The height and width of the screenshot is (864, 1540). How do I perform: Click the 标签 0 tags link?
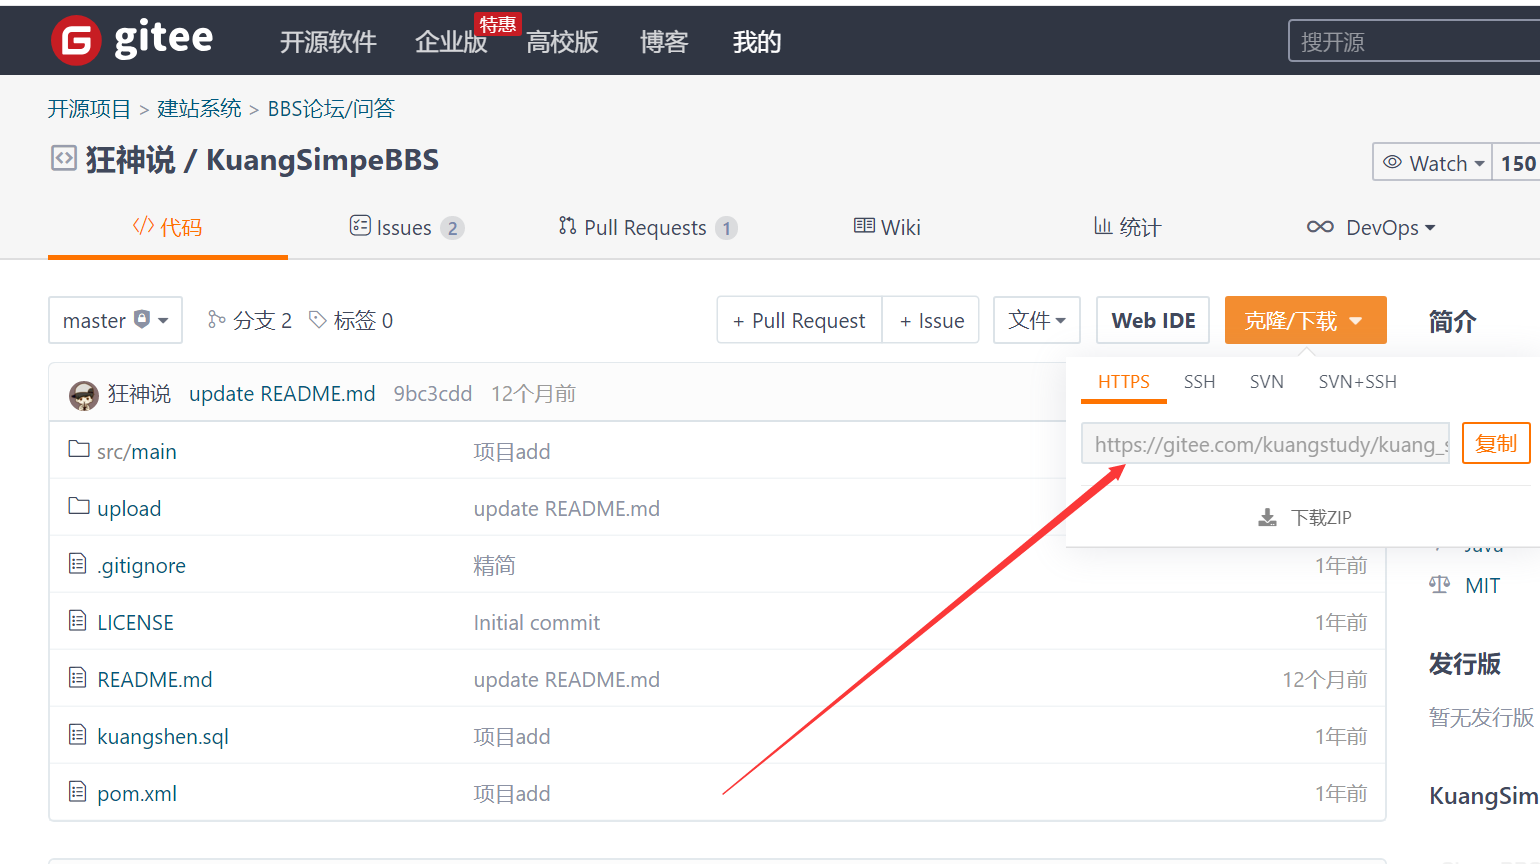[351, 320]
